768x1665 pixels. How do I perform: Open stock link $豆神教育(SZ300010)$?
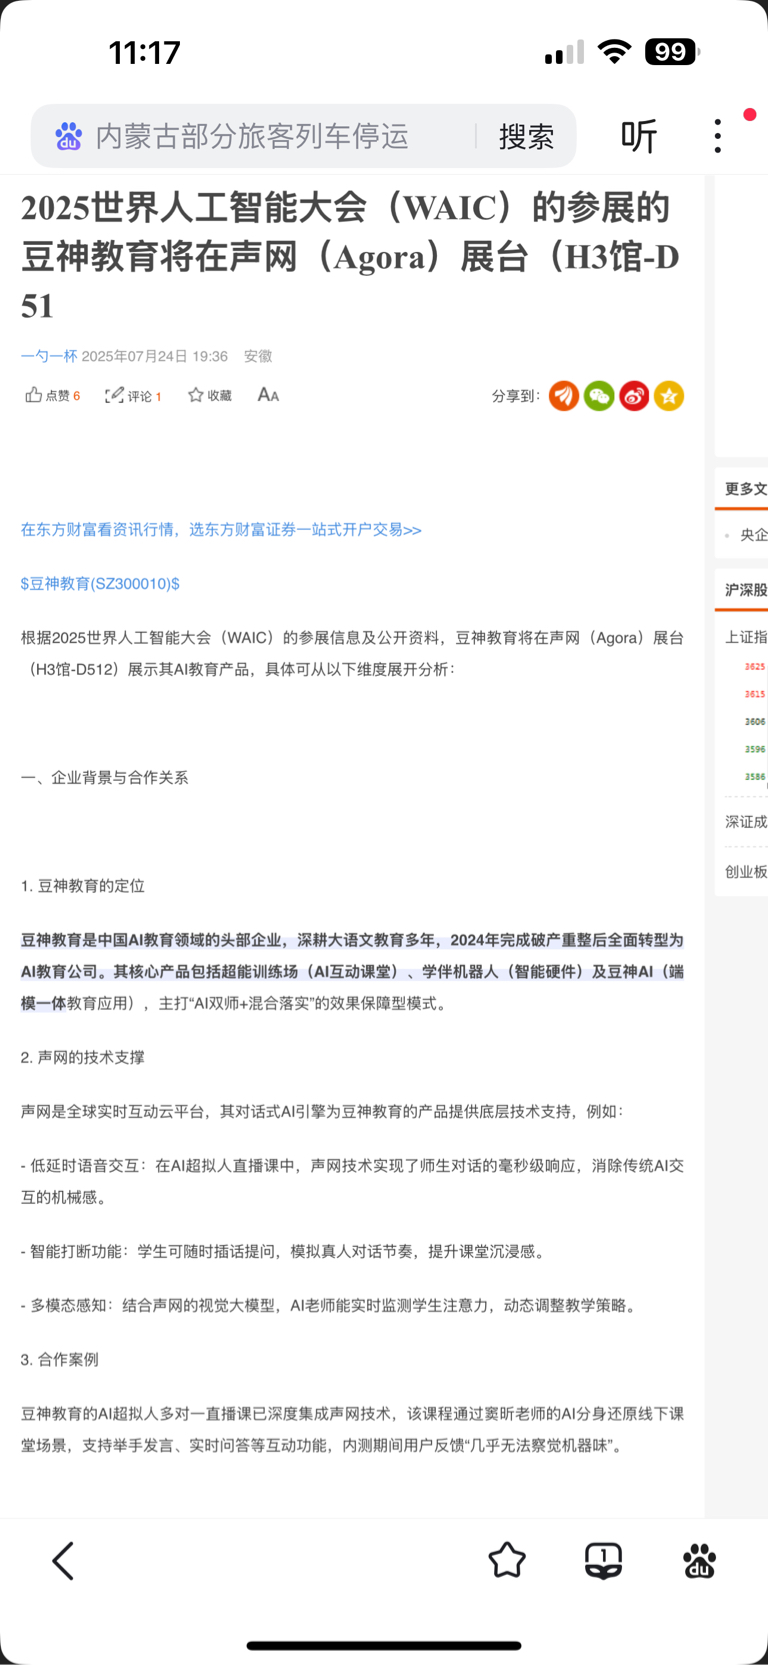[100, 584]
